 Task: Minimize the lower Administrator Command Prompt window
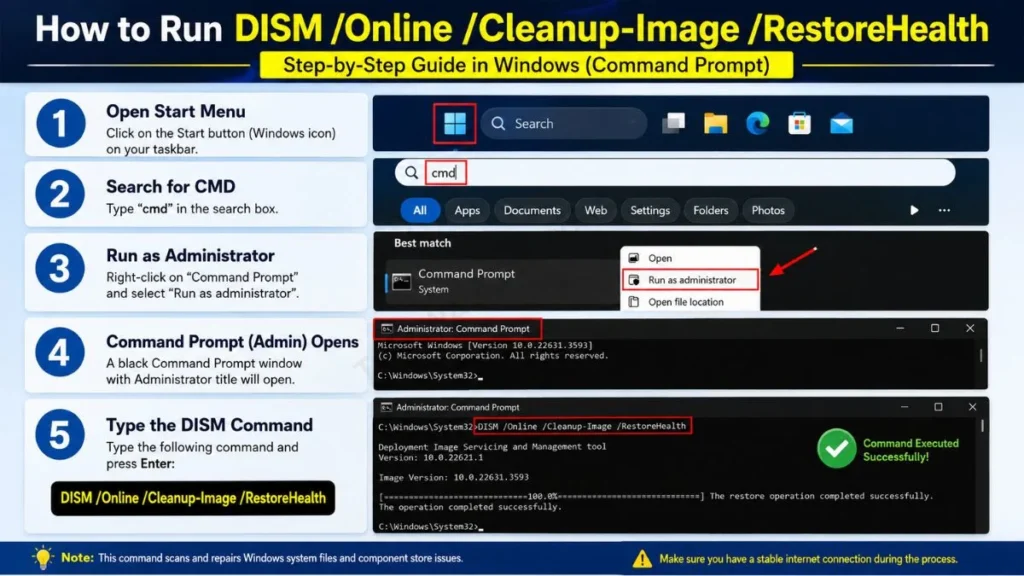click(x=904, y=407)
